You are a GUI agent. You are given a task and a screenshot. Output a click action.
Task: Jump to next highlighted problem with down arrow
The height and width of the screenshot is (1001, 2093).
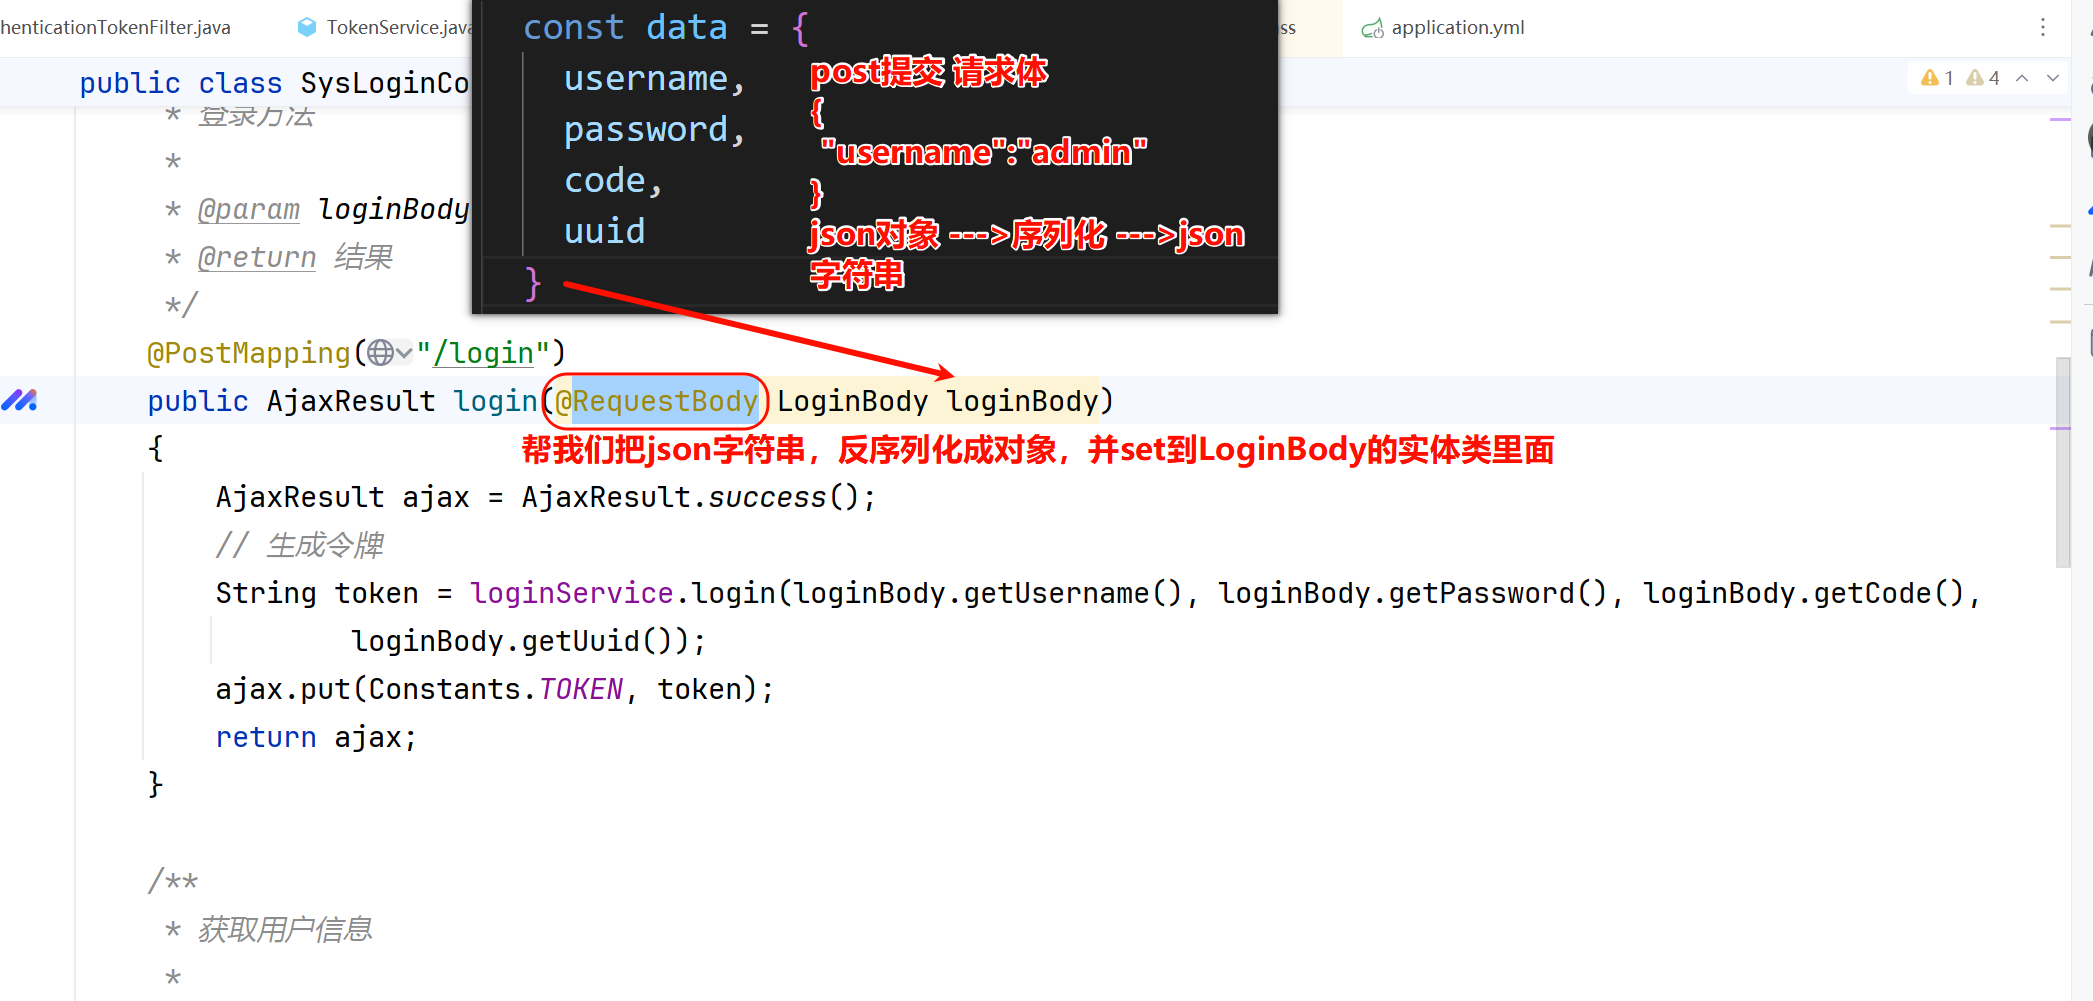2053,78
